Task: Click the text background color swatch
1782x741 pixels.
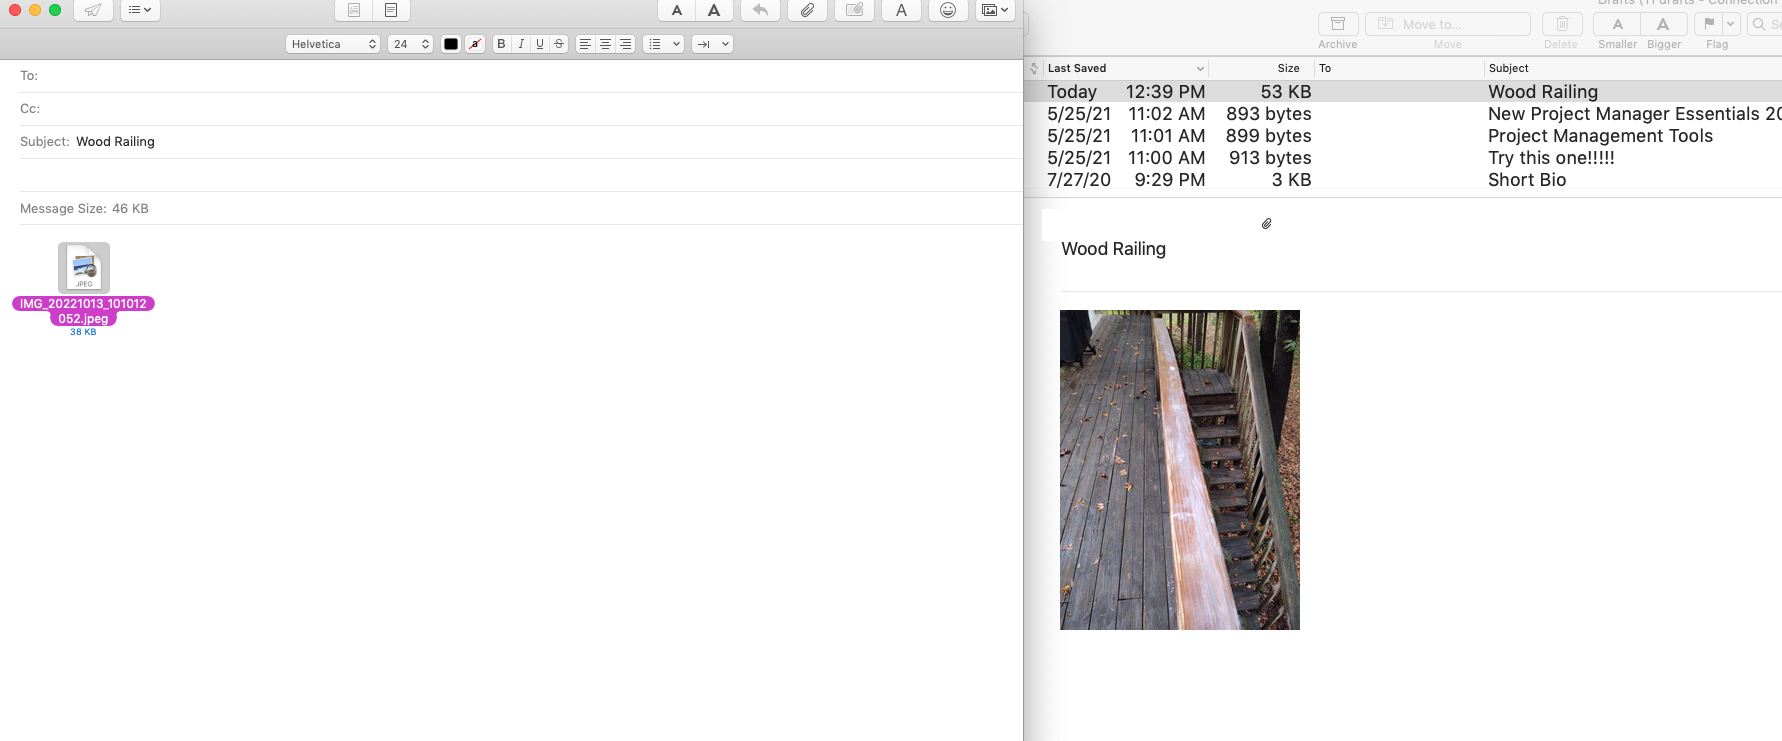Action: point(475,44)
